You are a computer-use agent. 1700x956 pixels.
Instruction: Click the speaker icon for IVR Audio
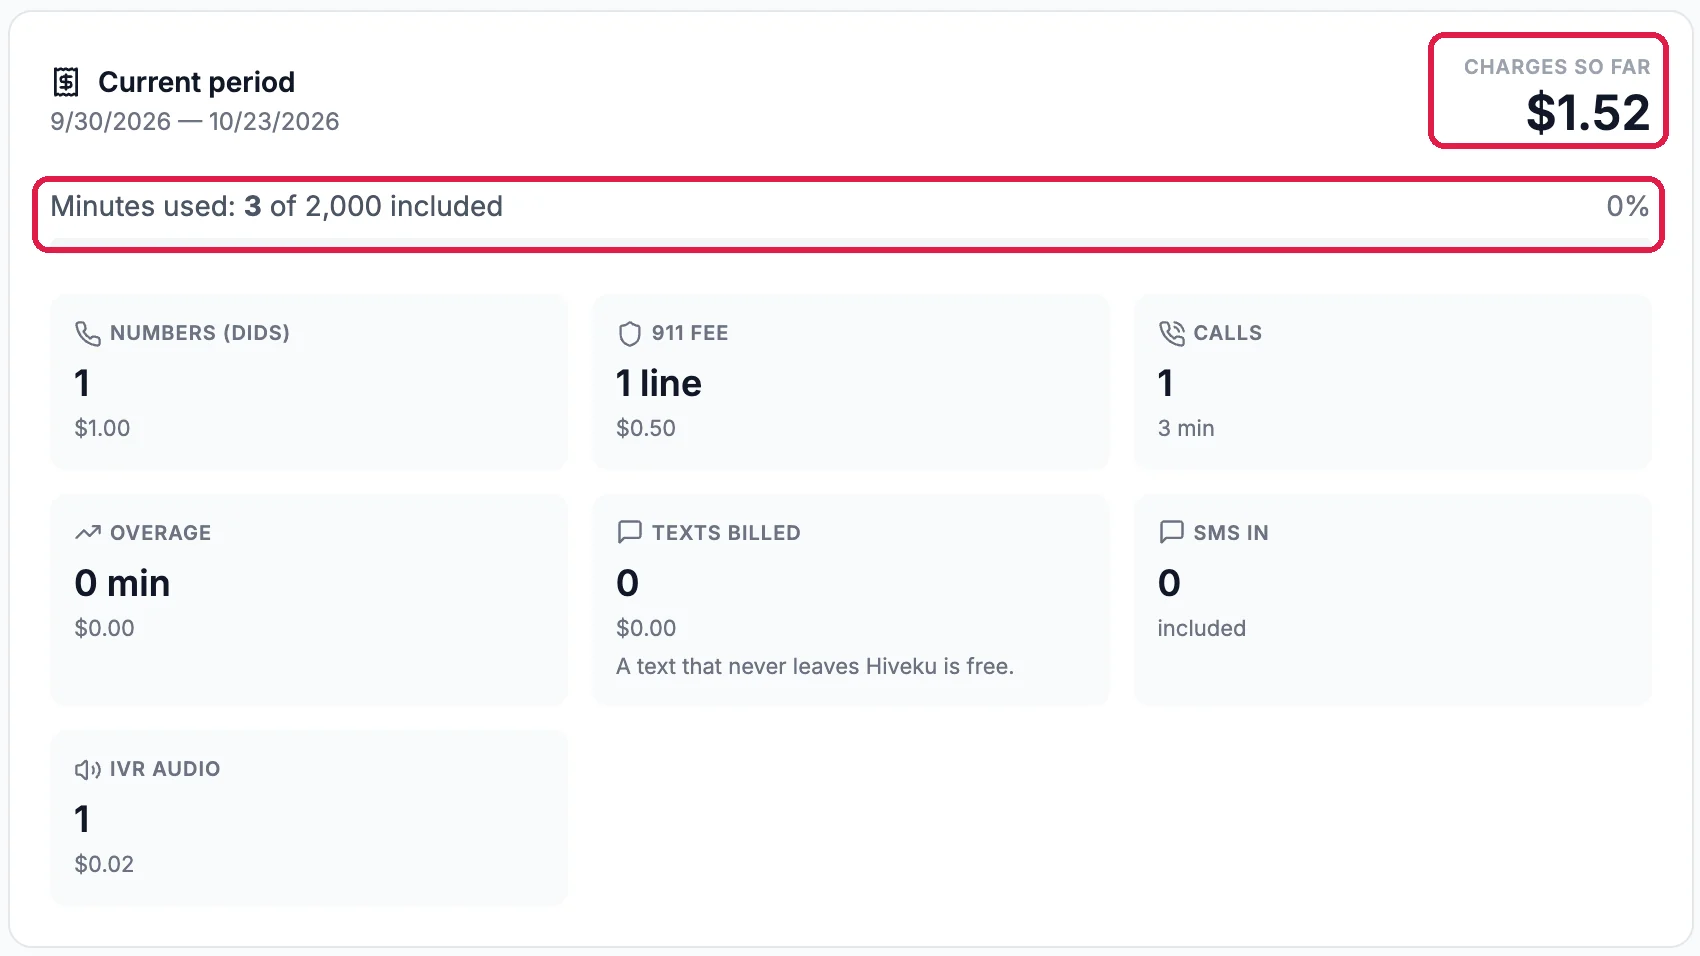click(x=88, y=769)
